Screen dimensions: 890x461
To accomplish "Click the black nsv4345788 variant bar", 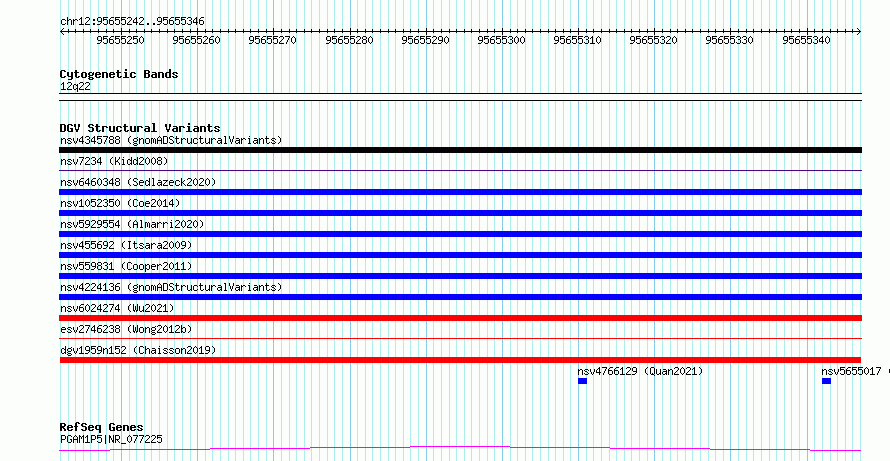I will coord(460,150).
